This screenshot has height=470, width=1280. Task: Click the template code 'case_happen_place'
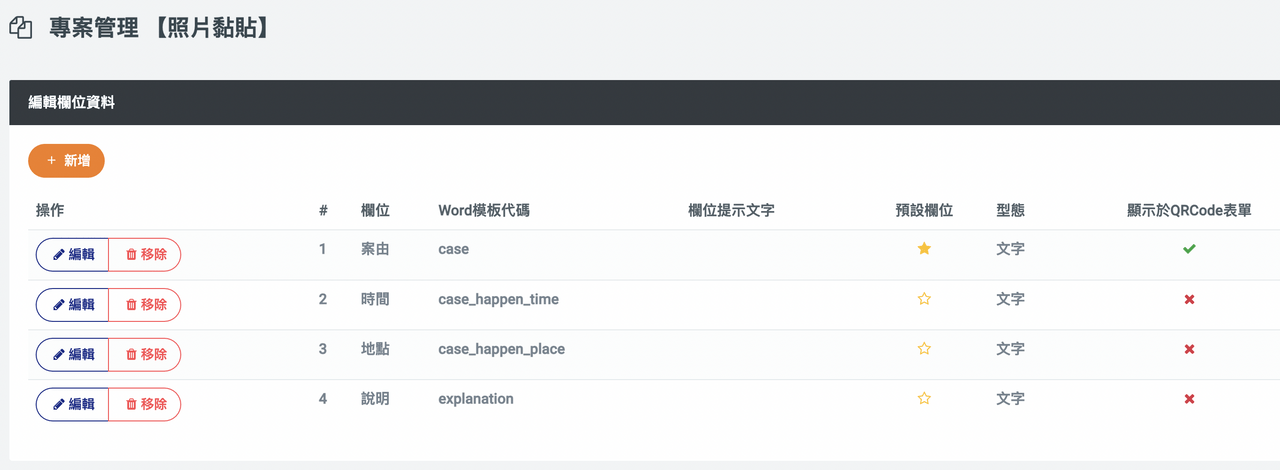[501, 349]
